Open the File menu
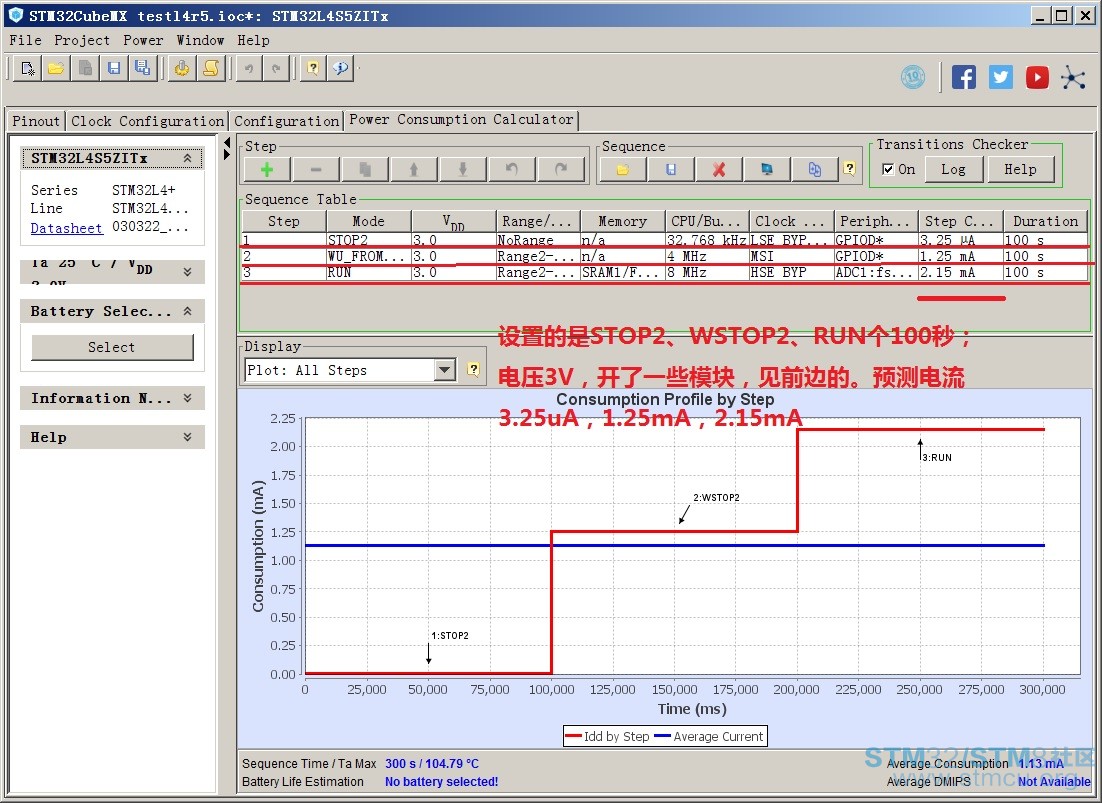Image resolution: width=1102 pixels, height=803 pixels. pos(25,40)
